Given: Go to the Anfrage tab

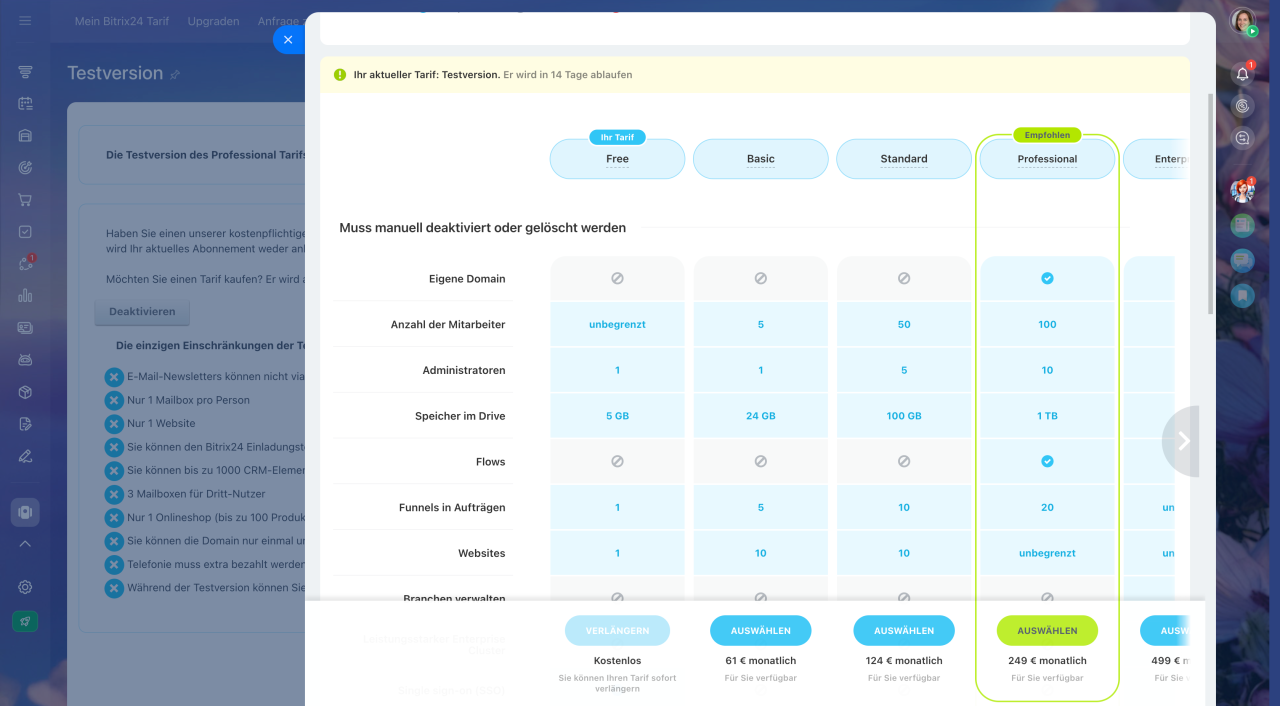Looking at the screenshot, I should pos(279,21).
